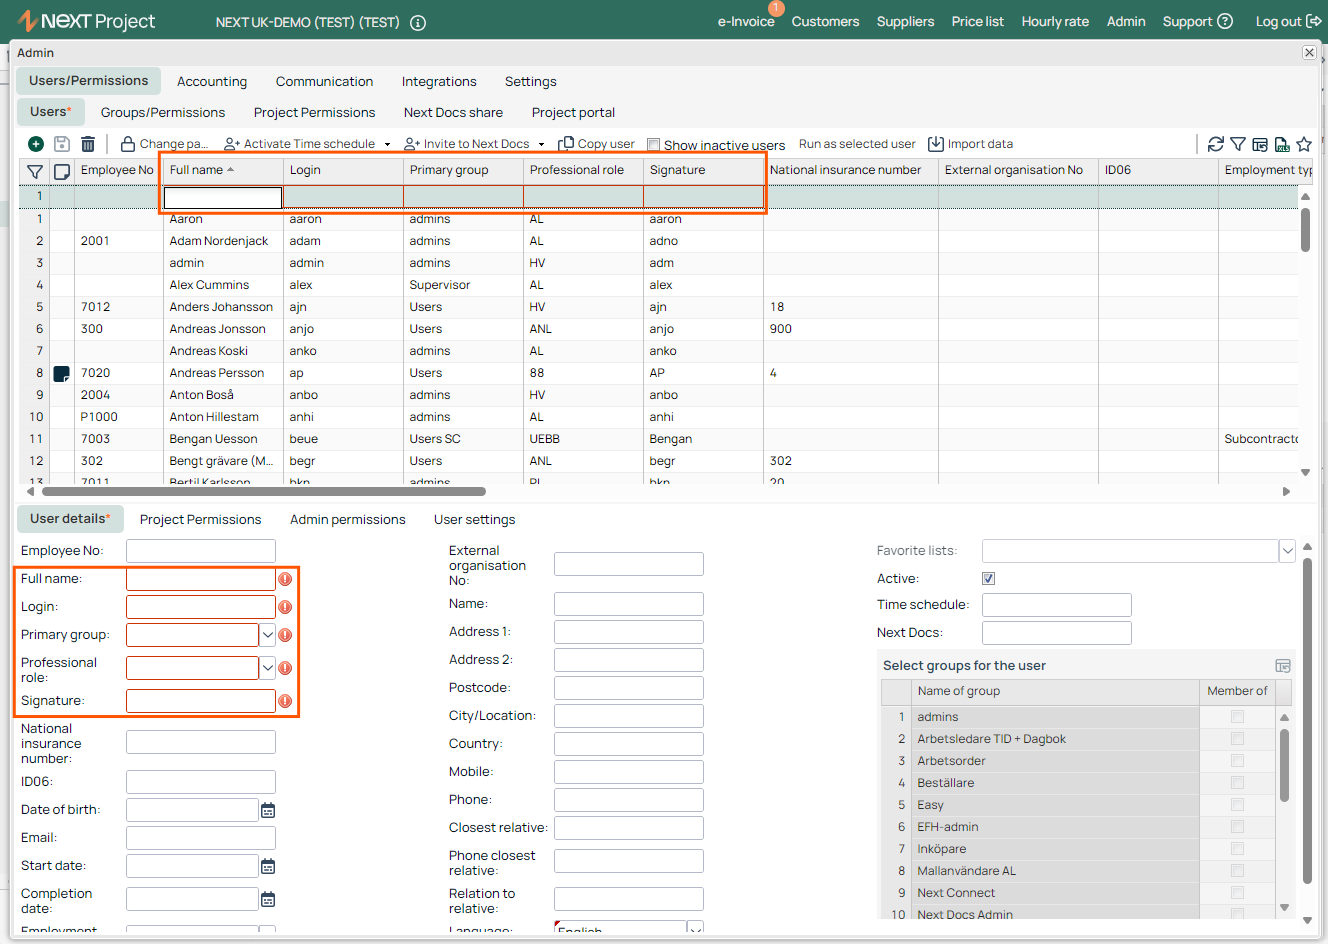The image size is (1328, 944).
Task: Switch to the Accounting tab
Action: click(212, 82)
